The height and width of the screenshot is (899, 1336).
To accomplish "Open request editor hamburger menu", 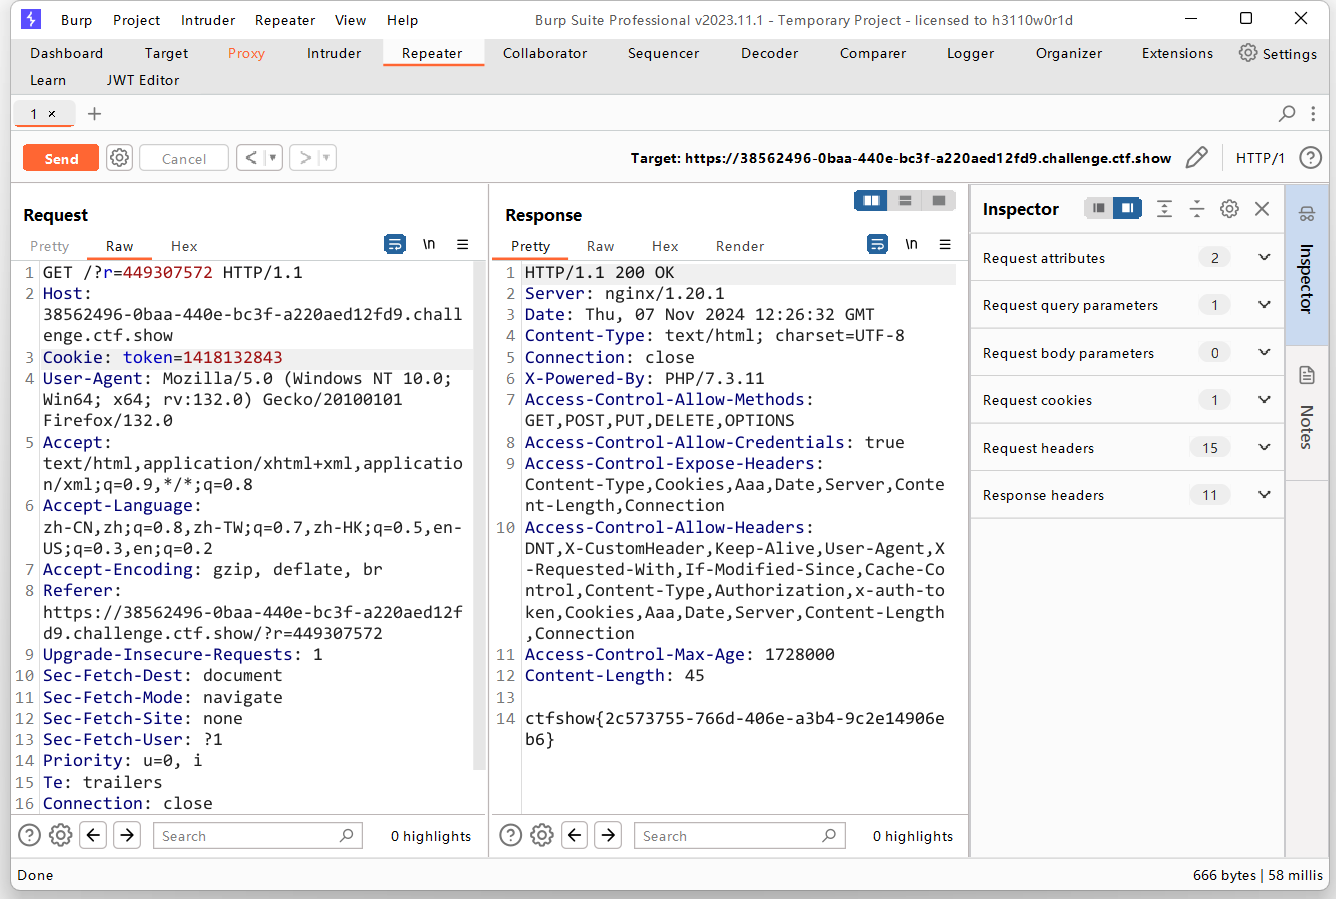I will pos(462,244).
